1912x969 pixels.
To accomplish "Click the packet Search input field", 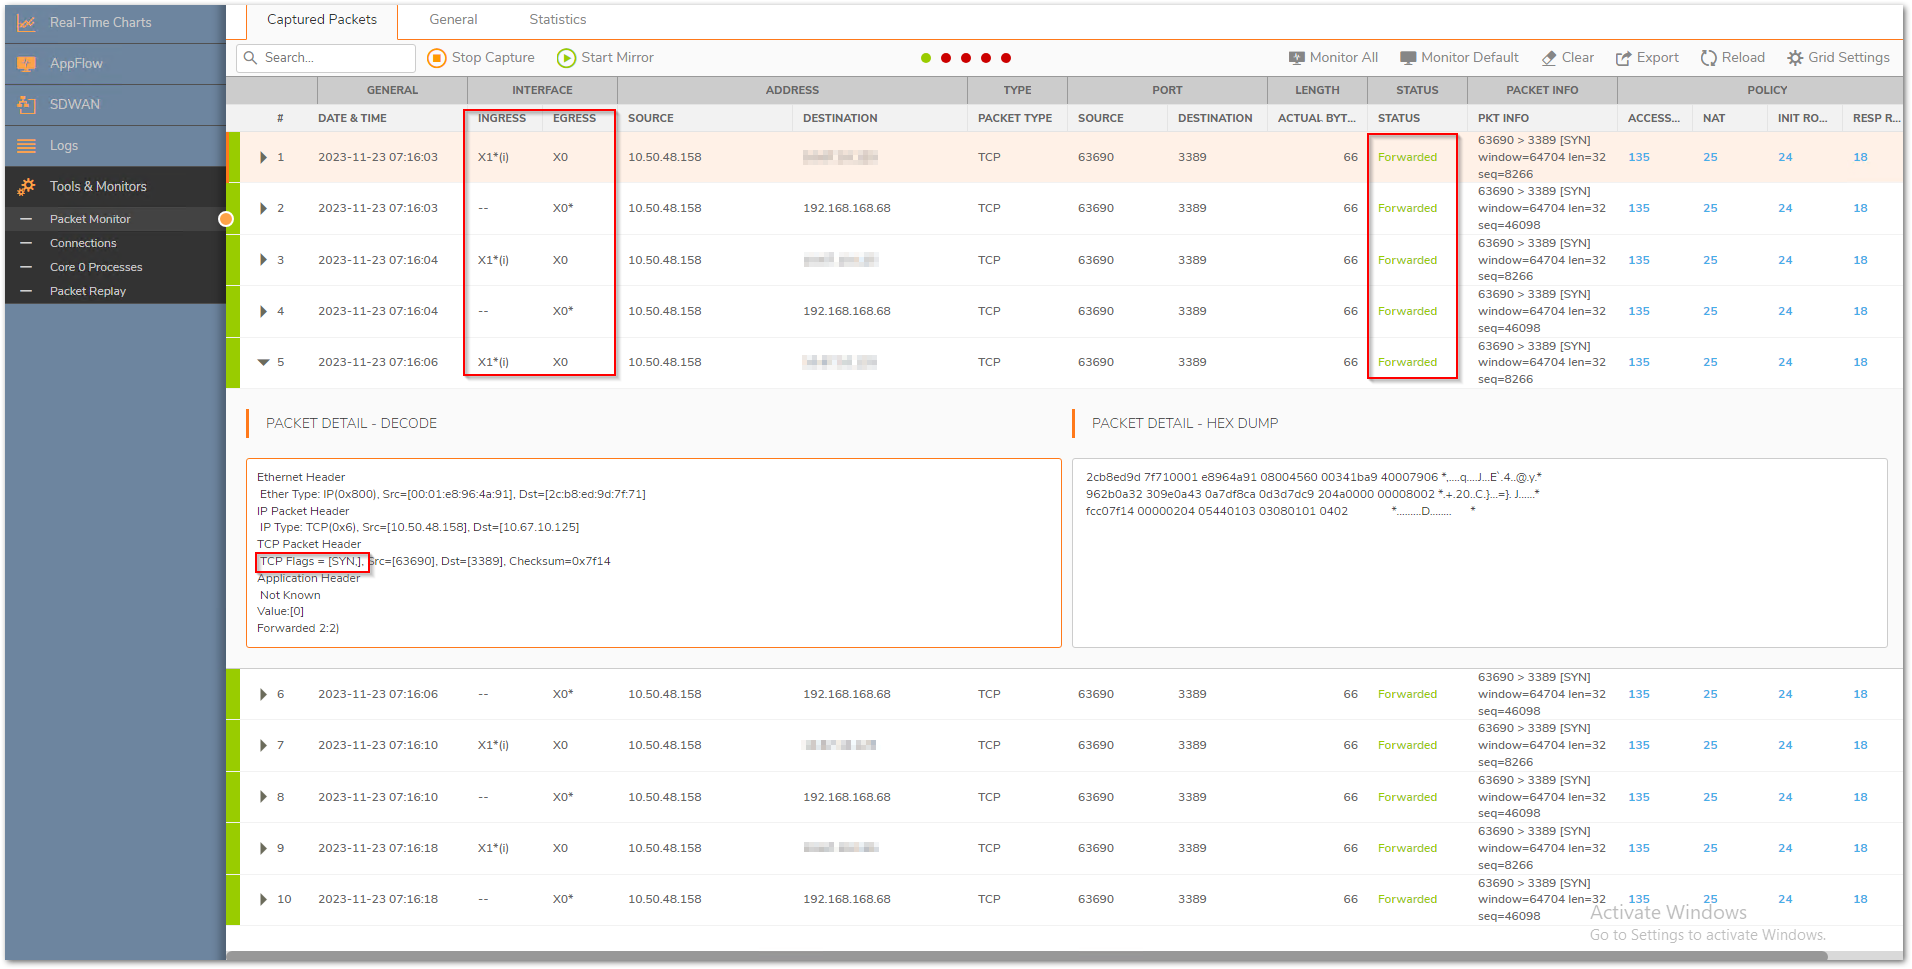I will point(326,58).
